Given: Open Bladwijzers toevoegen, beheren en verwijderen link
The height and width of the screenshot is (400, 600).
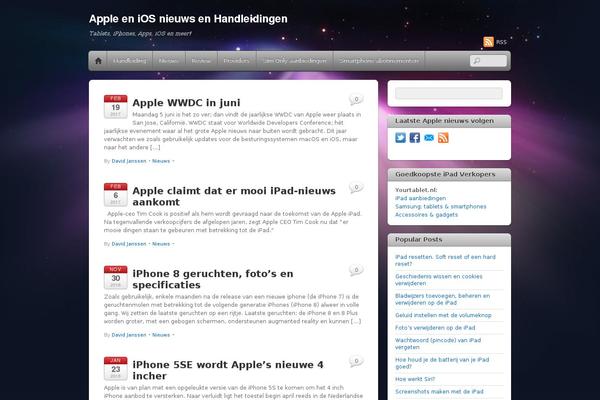Looking at the screenshot, I should 443,299.
